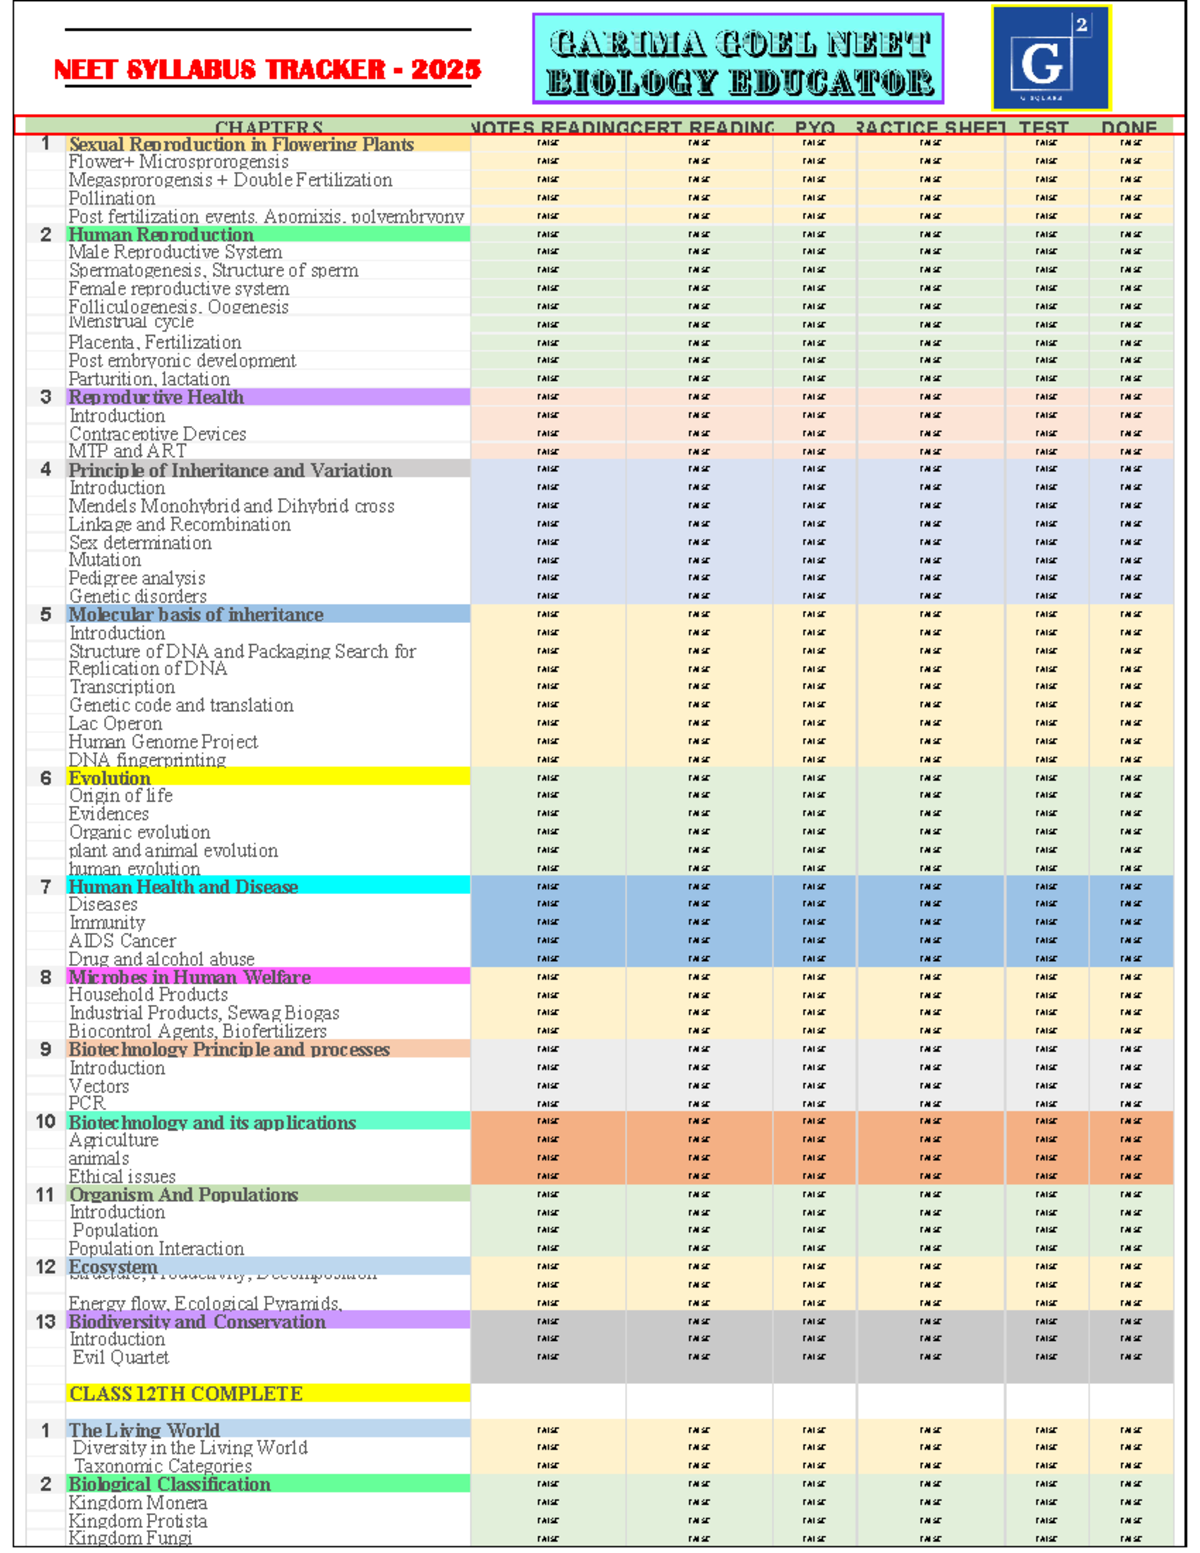Screen dimensions: 1200x1553
Task: Select the DONE column header
Action: [x=1129, y=127]
